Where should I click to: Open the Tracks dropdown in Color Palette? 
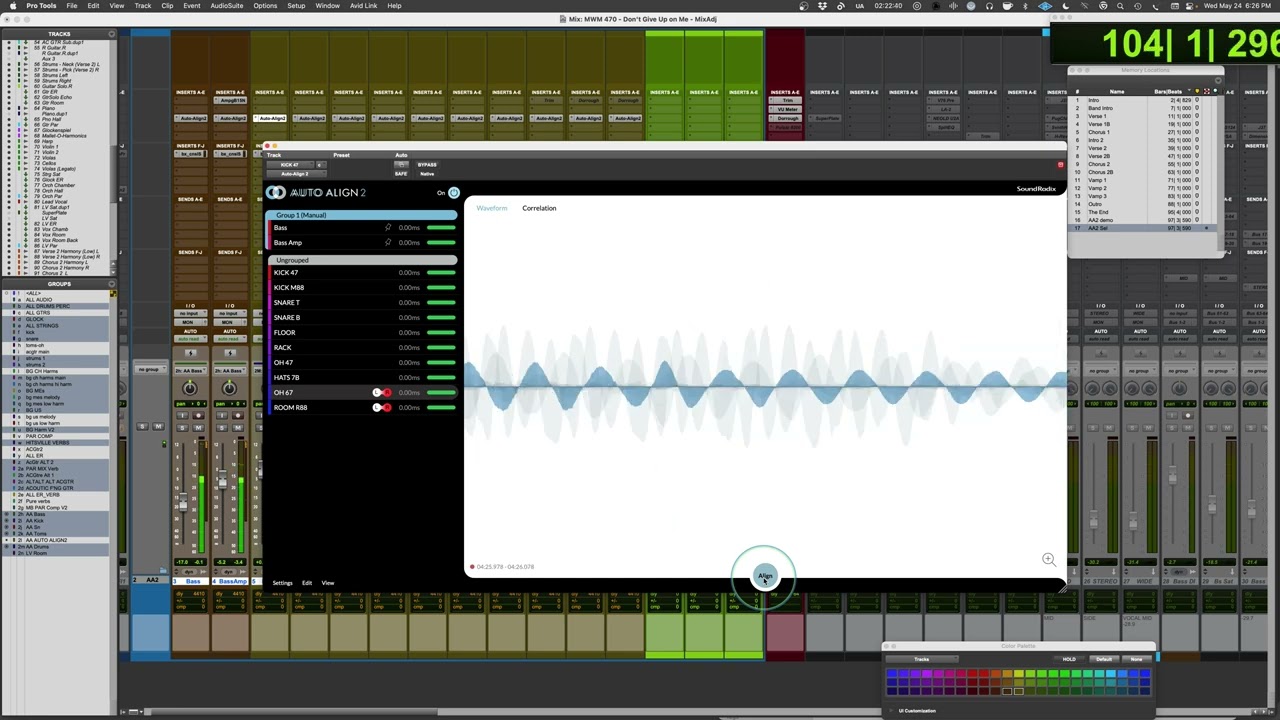922,659
